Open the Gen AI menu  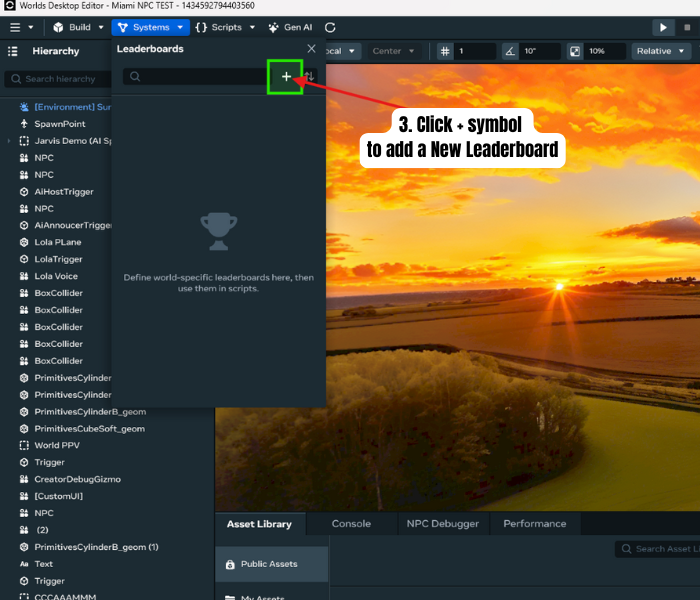289,27
